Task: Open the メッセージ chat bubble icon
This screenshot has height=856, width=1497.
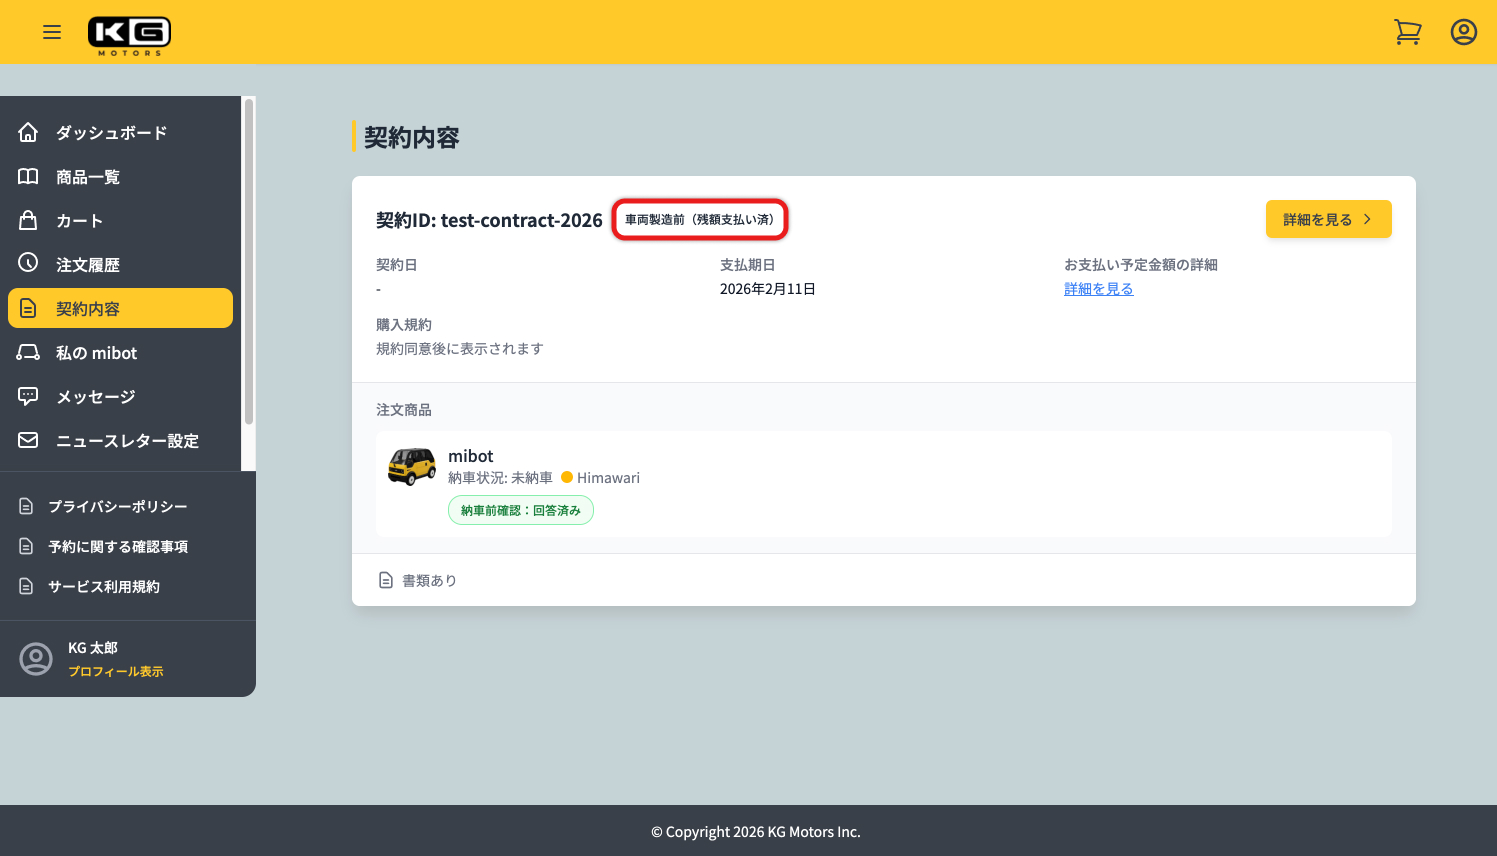Action: tap(26, 395)
